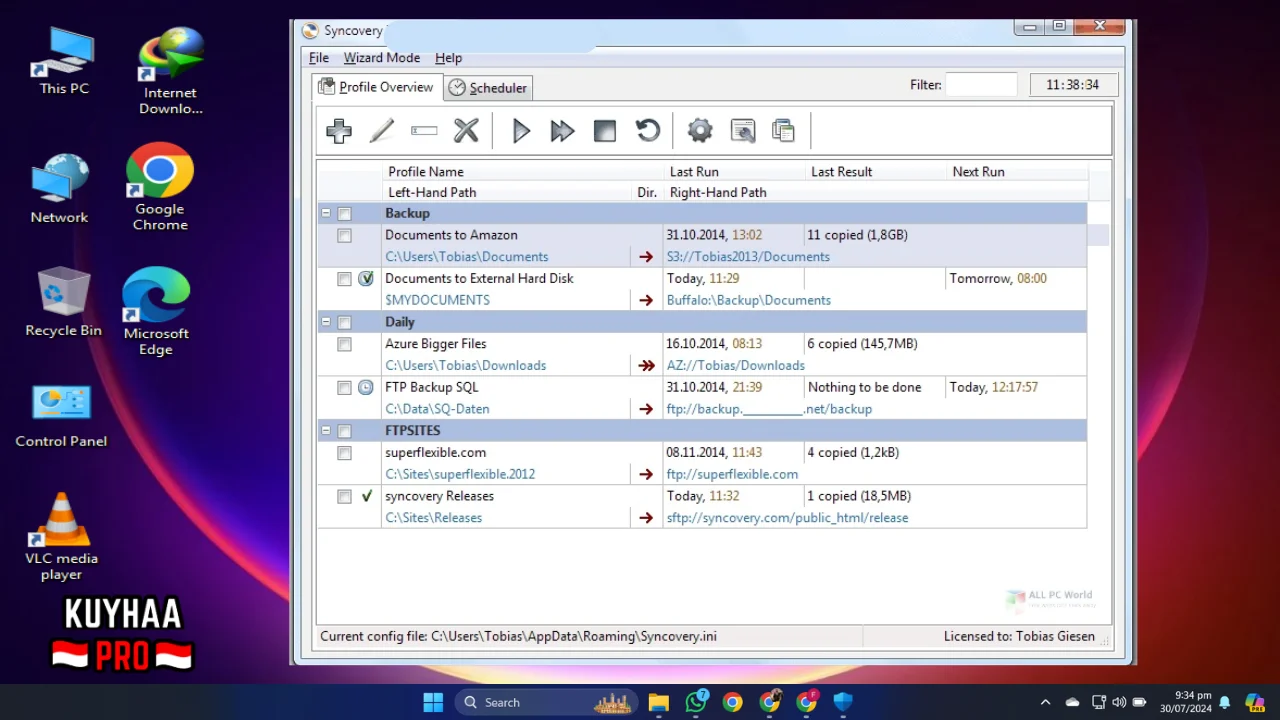Viewport: 1280px width, 720px height.
Task: Click clock icon beside FTP Backup SQL
Action: [366, 387]
